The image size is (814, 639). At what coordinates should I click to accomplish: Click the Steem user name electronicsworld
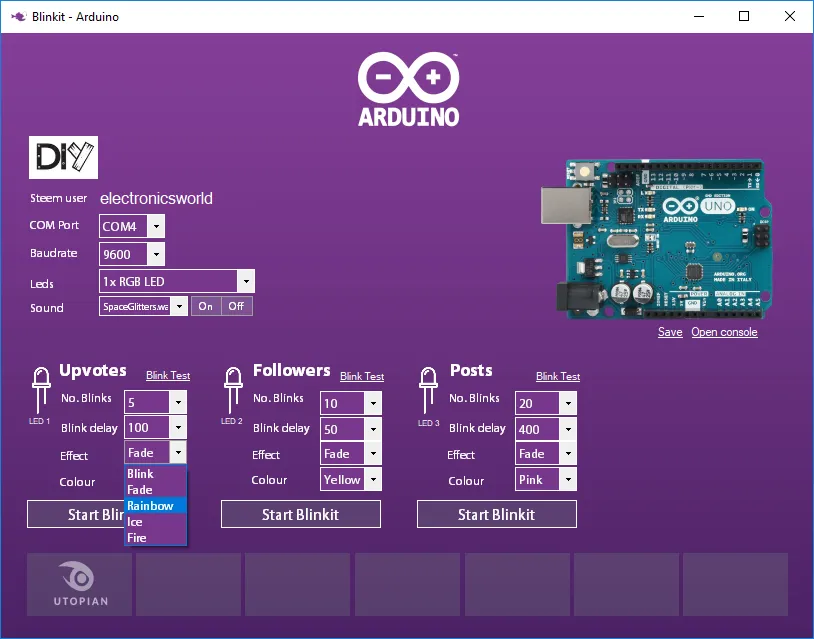[156, 198]
